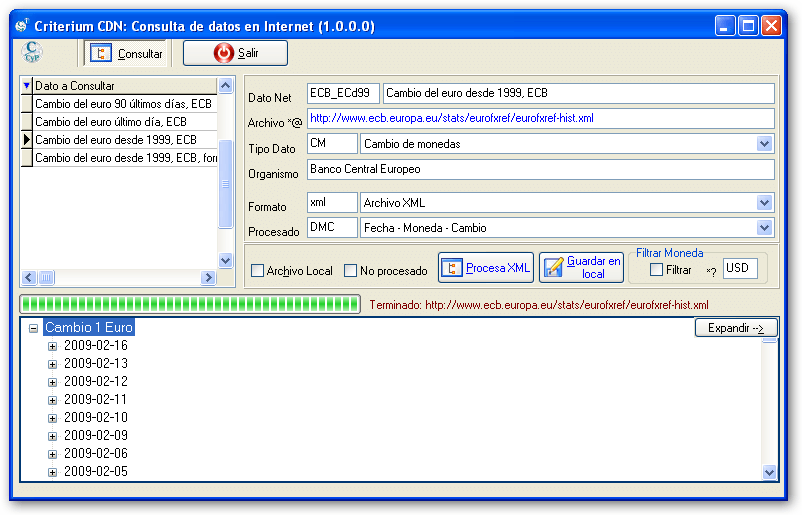The height and width of the screenshot is (515, 802).
Task: Select row Cambio del euro 90 últimos días, ECB
Action: (125, 104)
